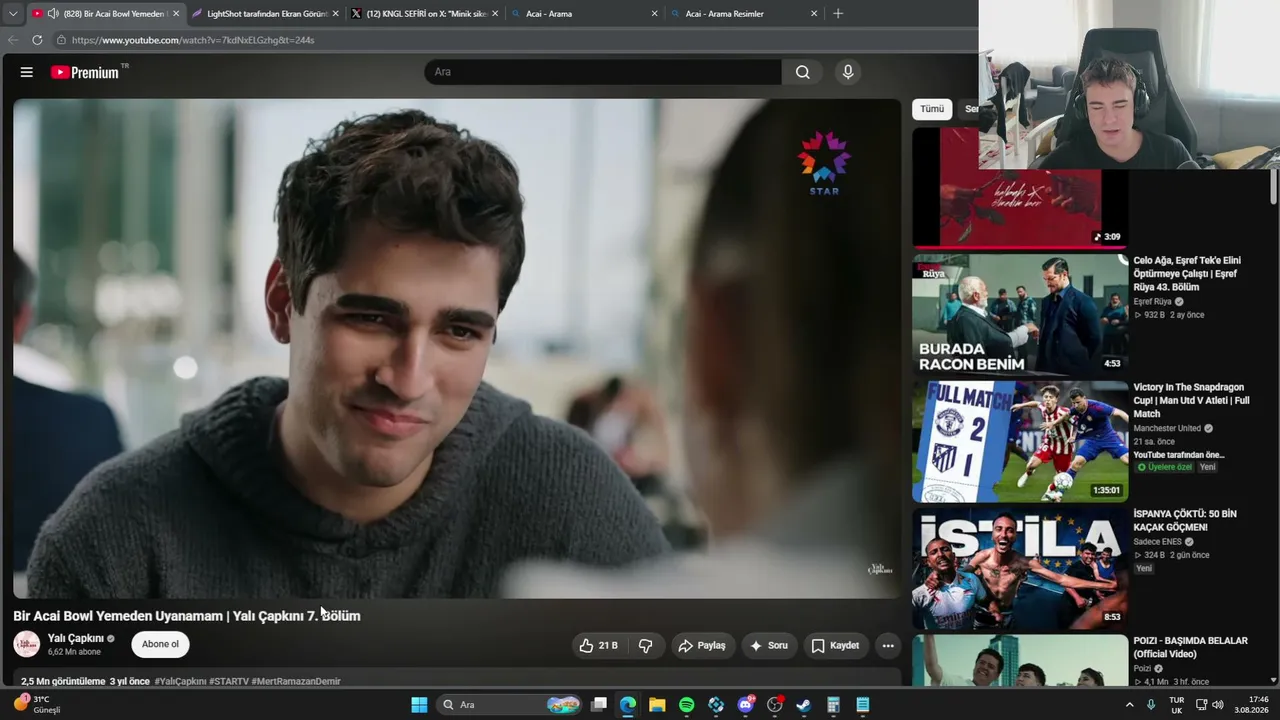This screenshot has height=720, width=1280.
Task: Select the Tümü filter chip
Action: 932,109
